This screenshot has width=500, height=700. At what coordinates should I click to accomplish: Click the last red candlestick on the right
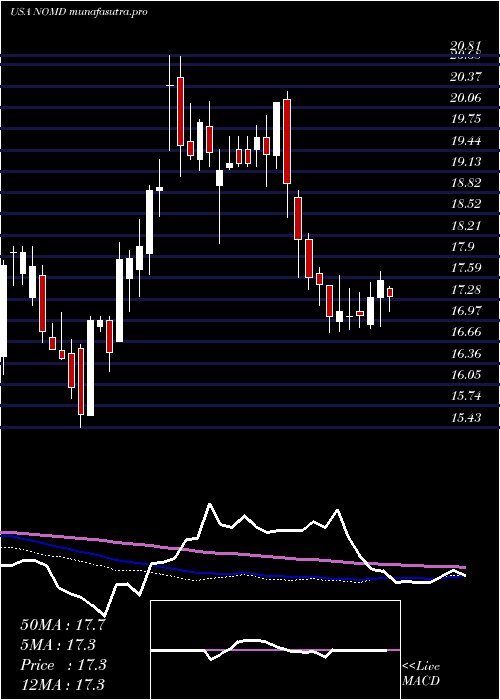pos(390,292)
